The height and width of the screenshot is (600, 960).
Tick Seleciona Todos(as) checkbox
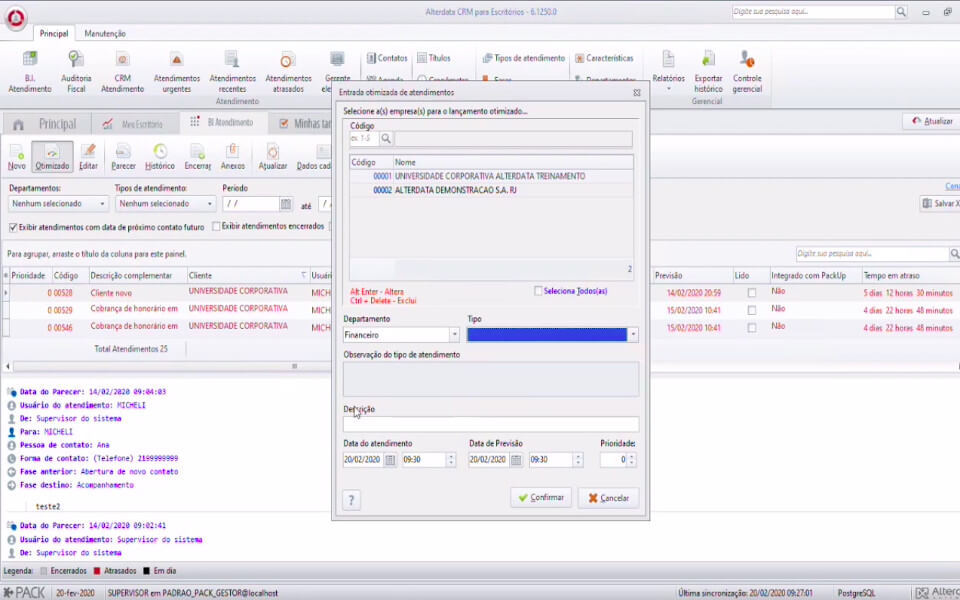[x=538, y=291]
